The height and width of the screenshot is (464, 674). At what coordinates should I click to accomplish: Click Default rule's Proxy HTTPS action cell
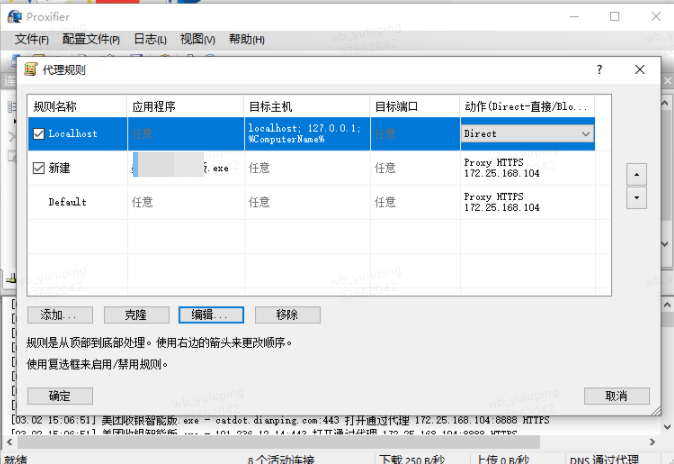pos(527,202)
